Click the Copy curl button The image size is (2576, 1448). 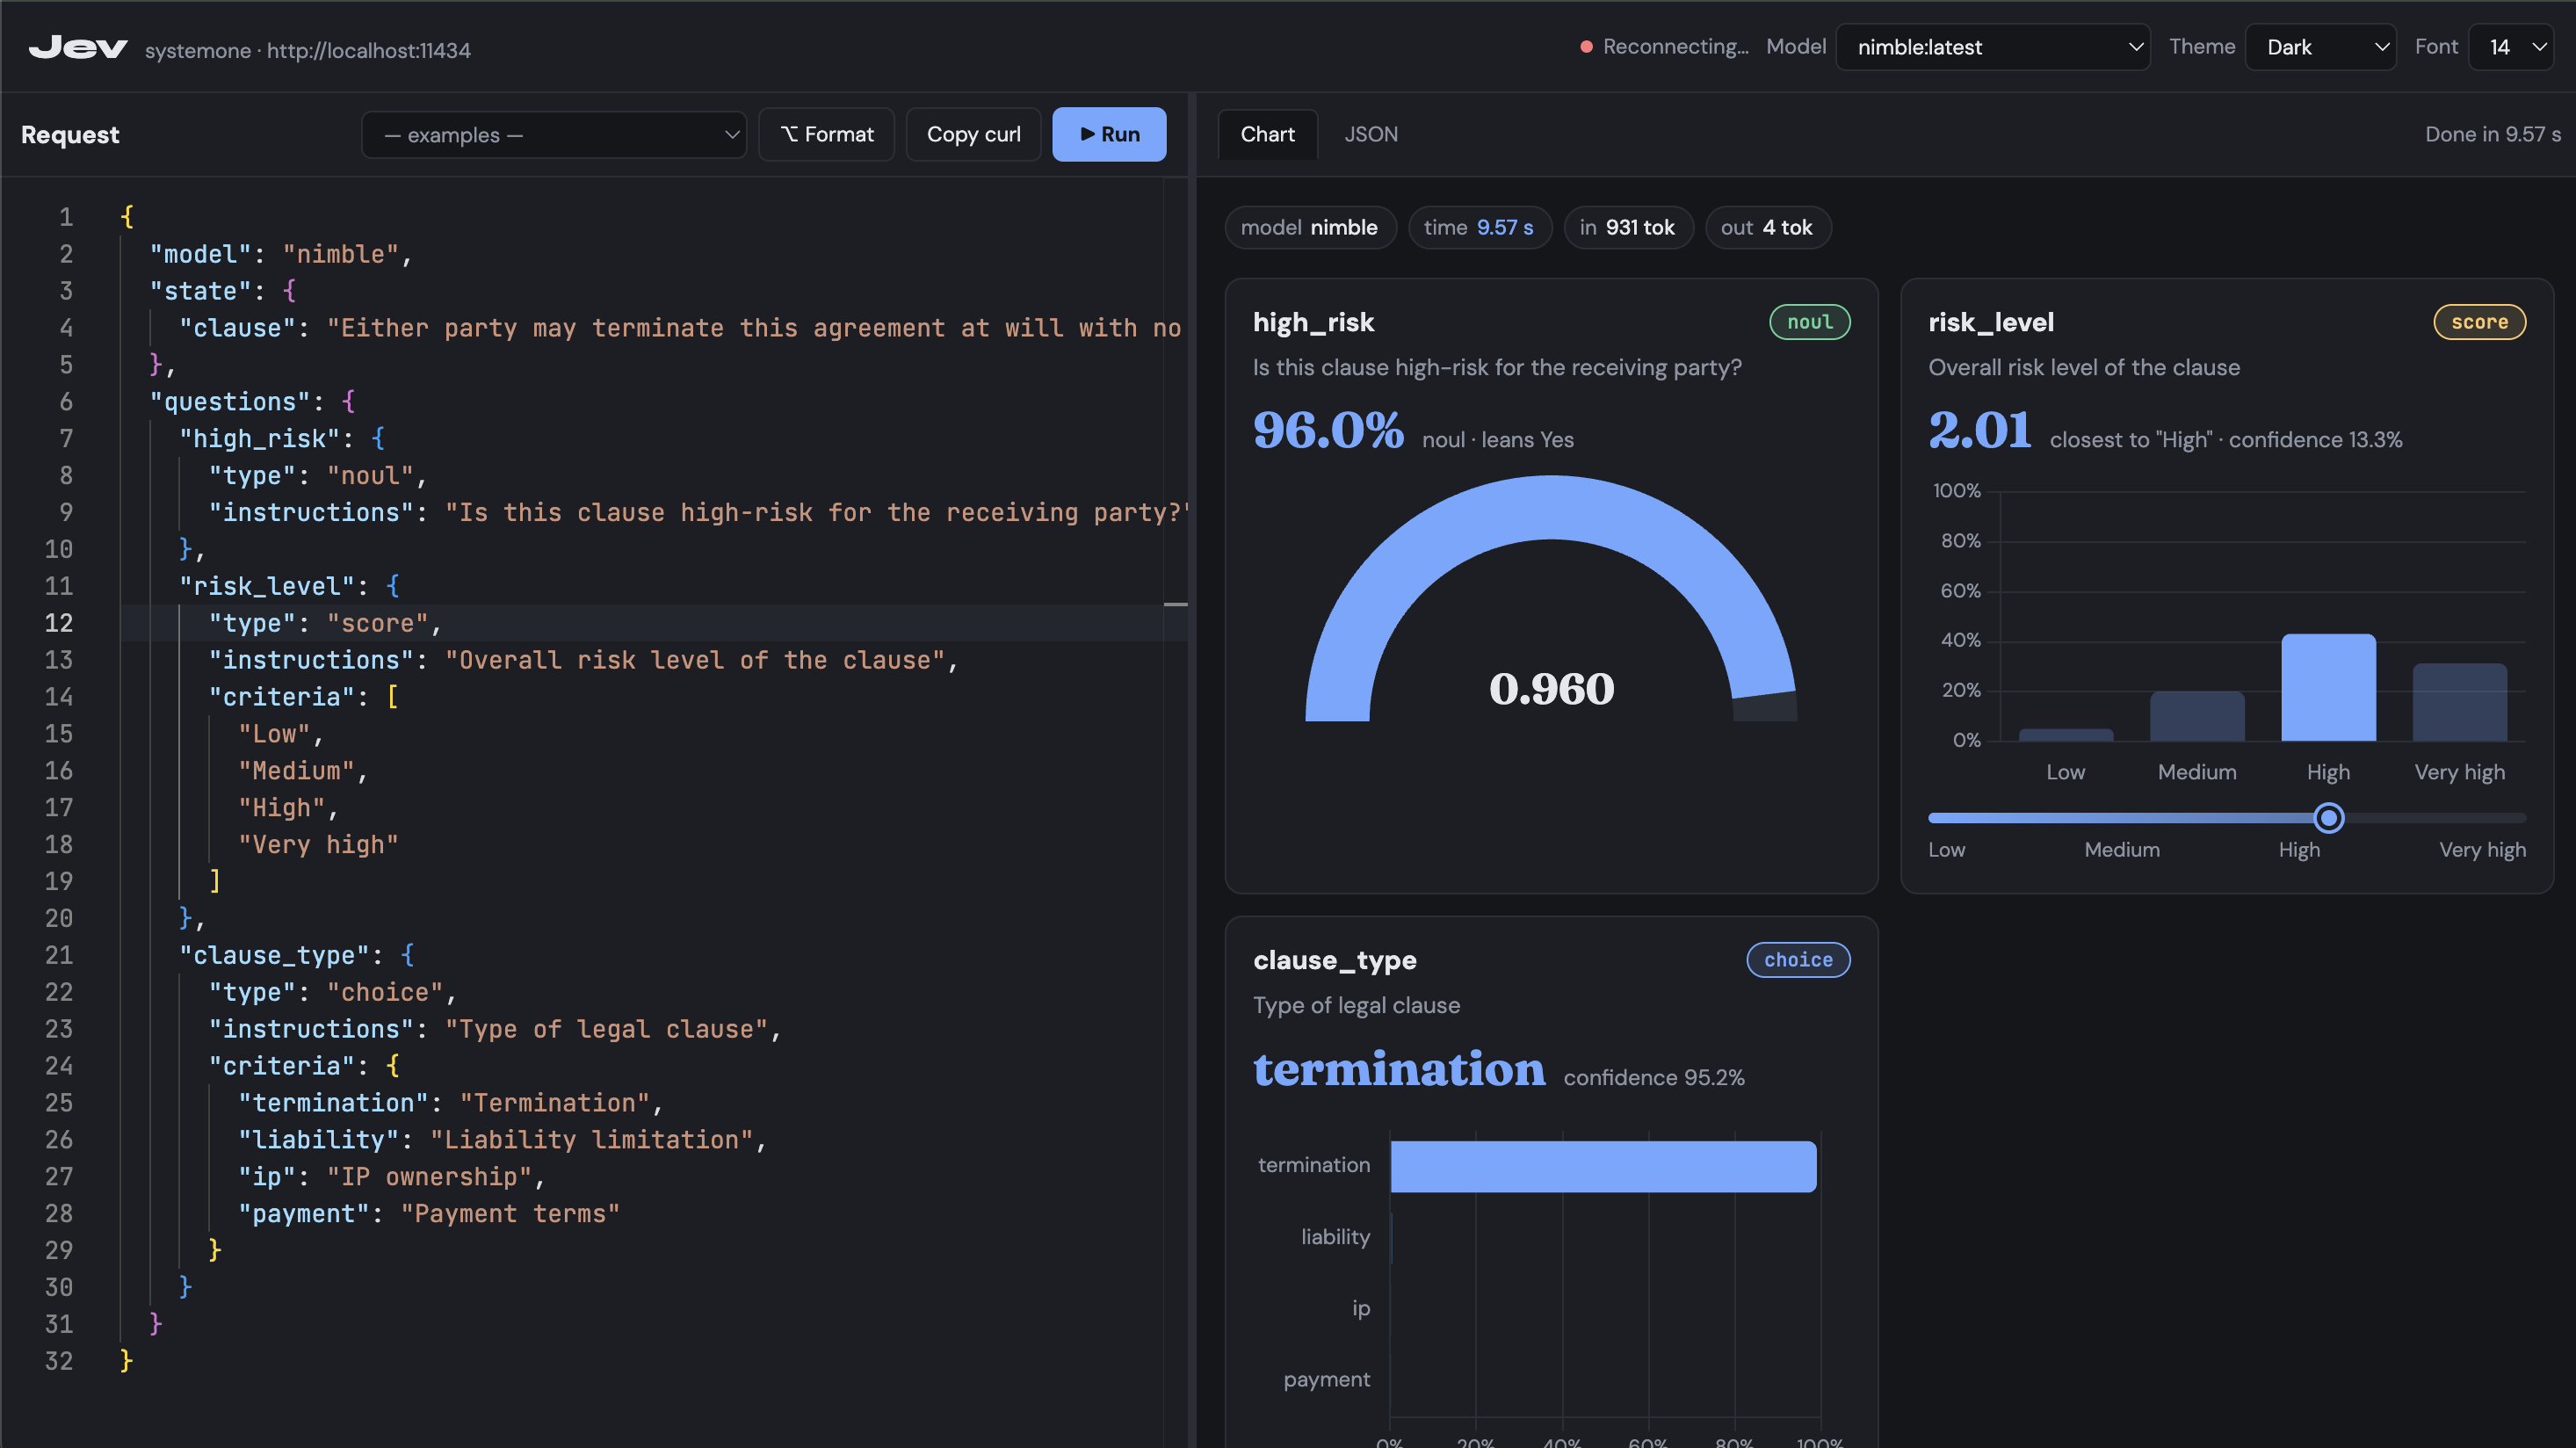973,134
